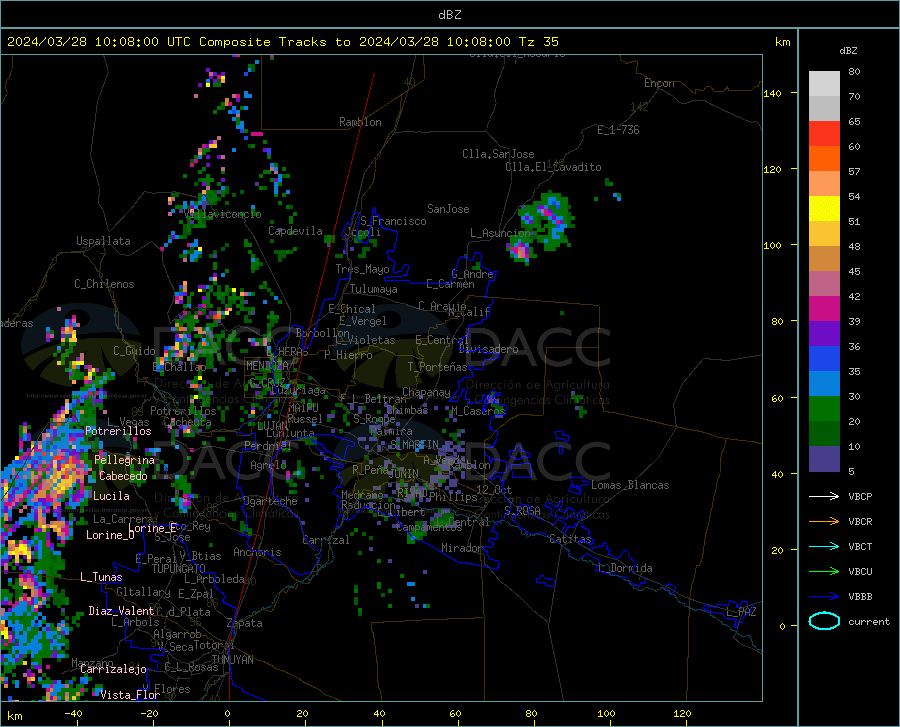Click the Villavicencio map label

tap(223, 214)
